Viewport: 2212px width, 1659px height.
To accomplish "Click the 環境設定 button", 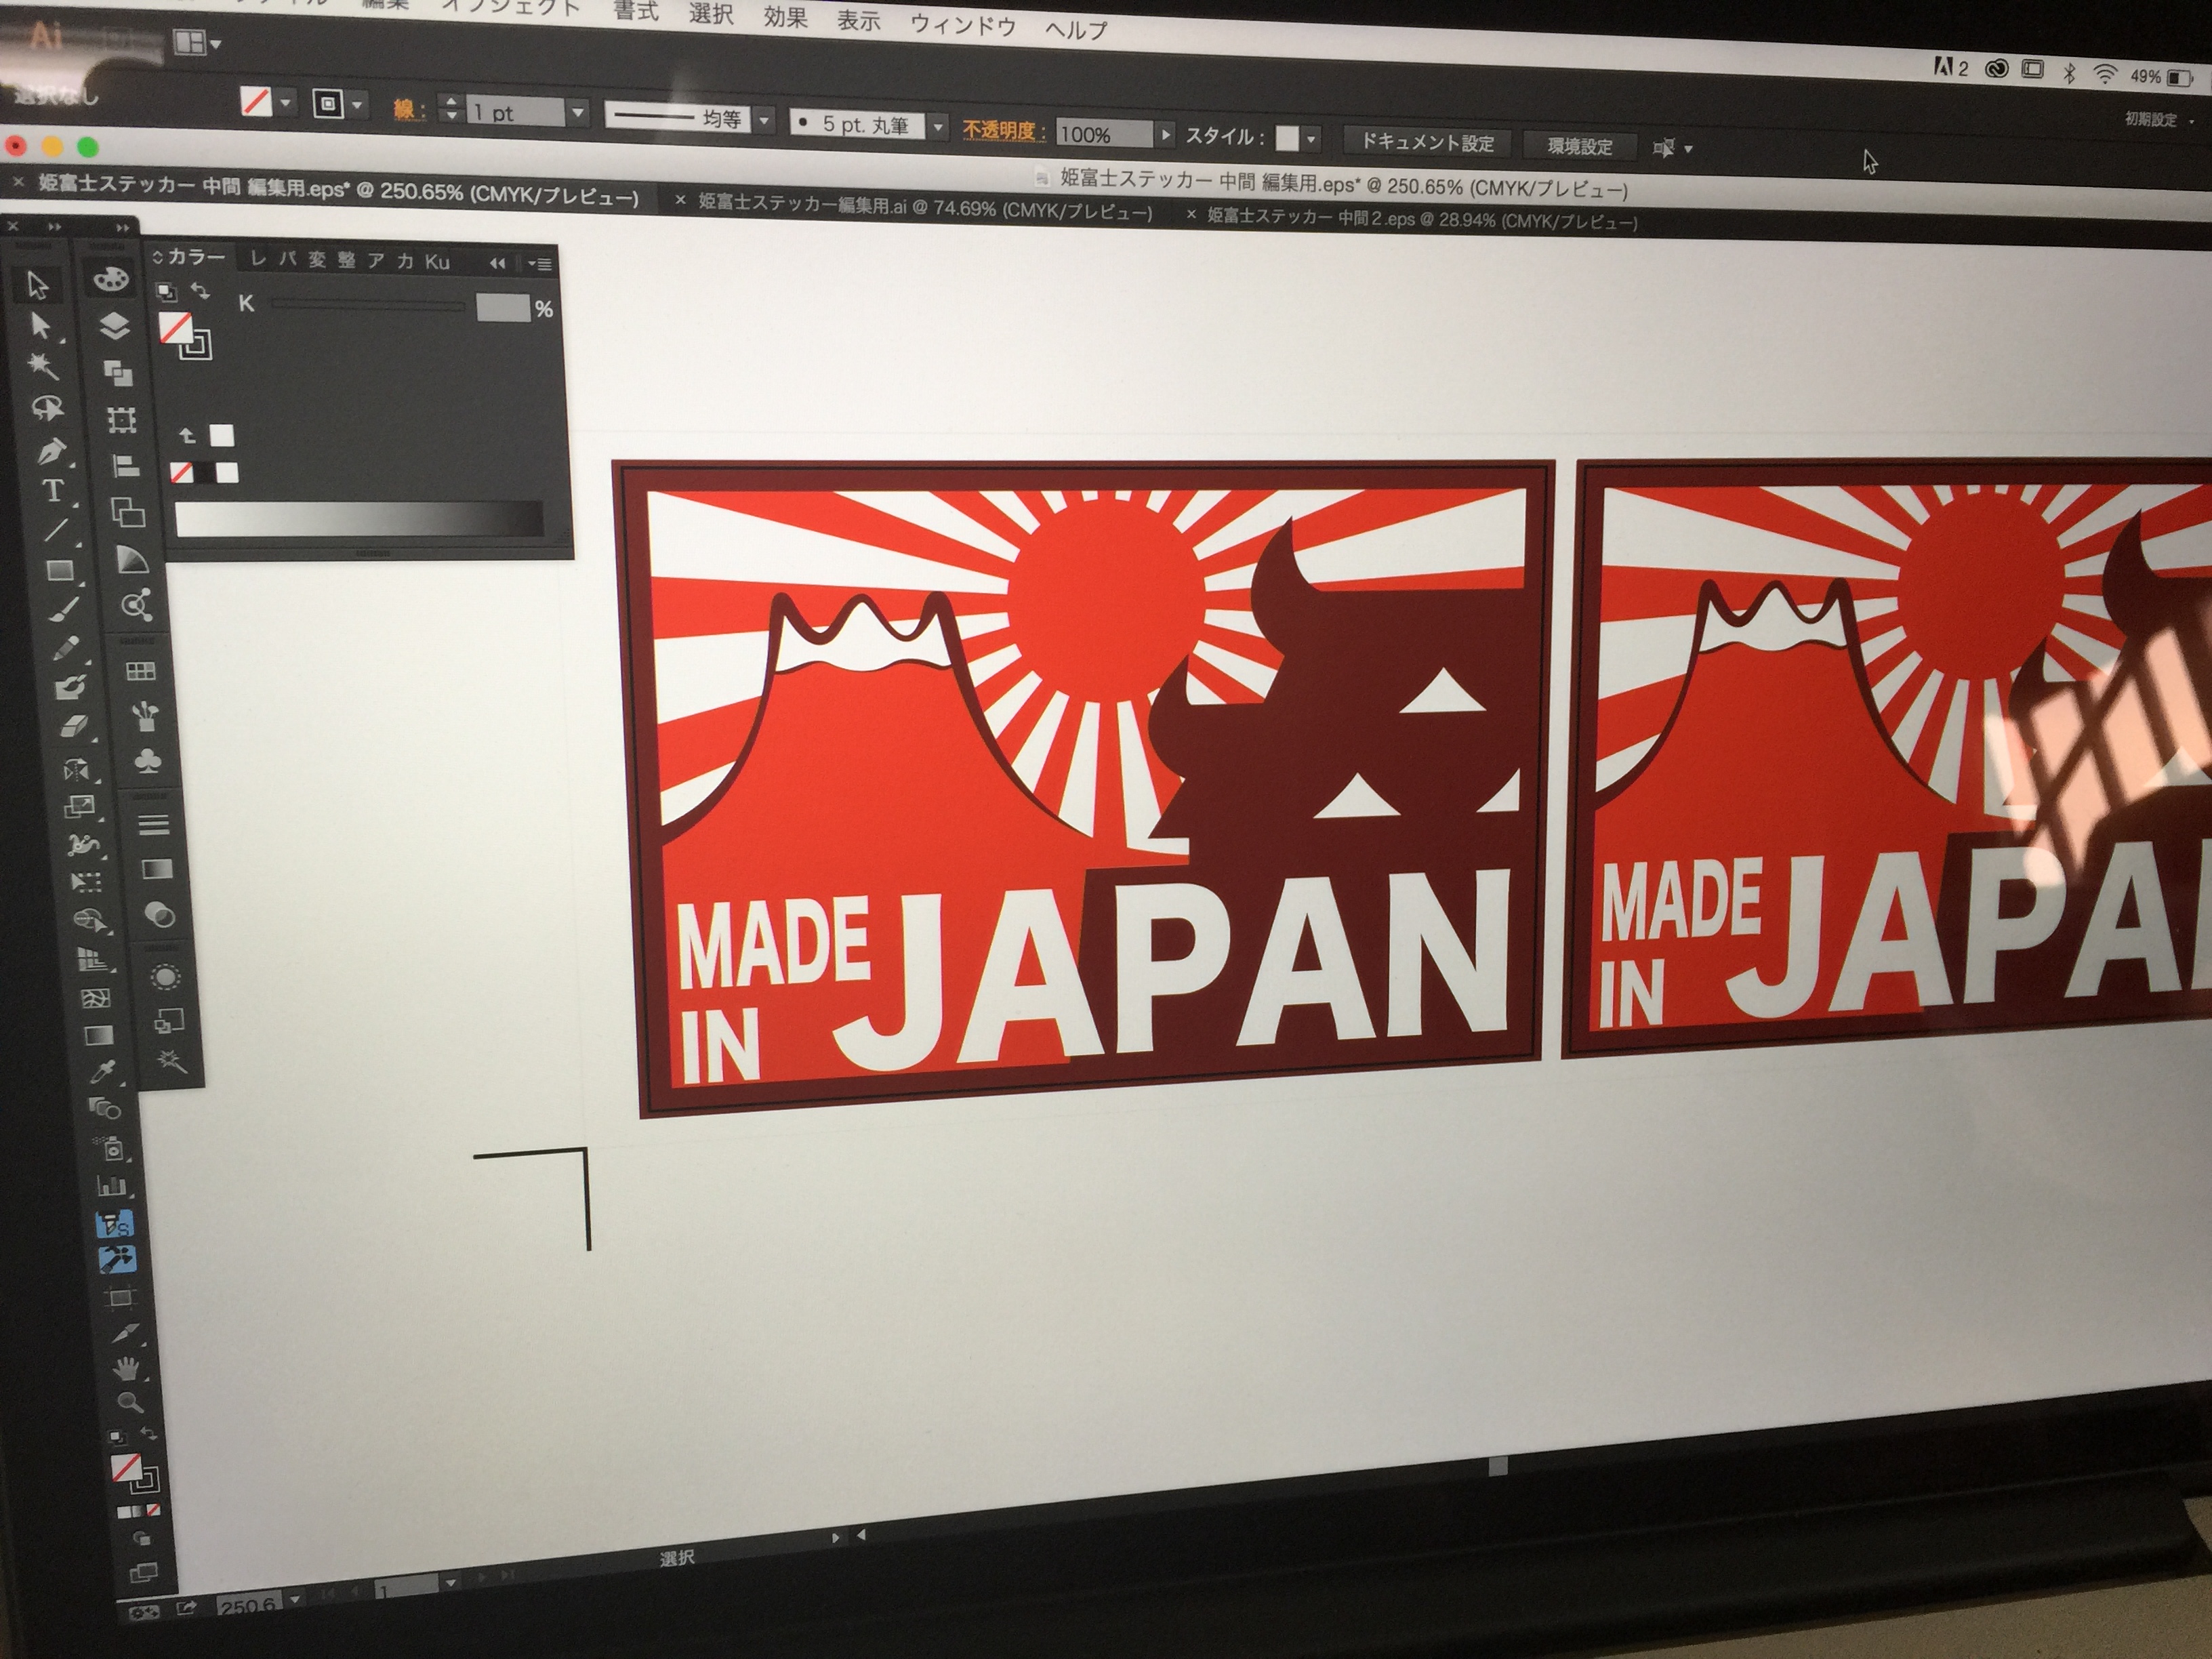I will (x=1580, y=147).
